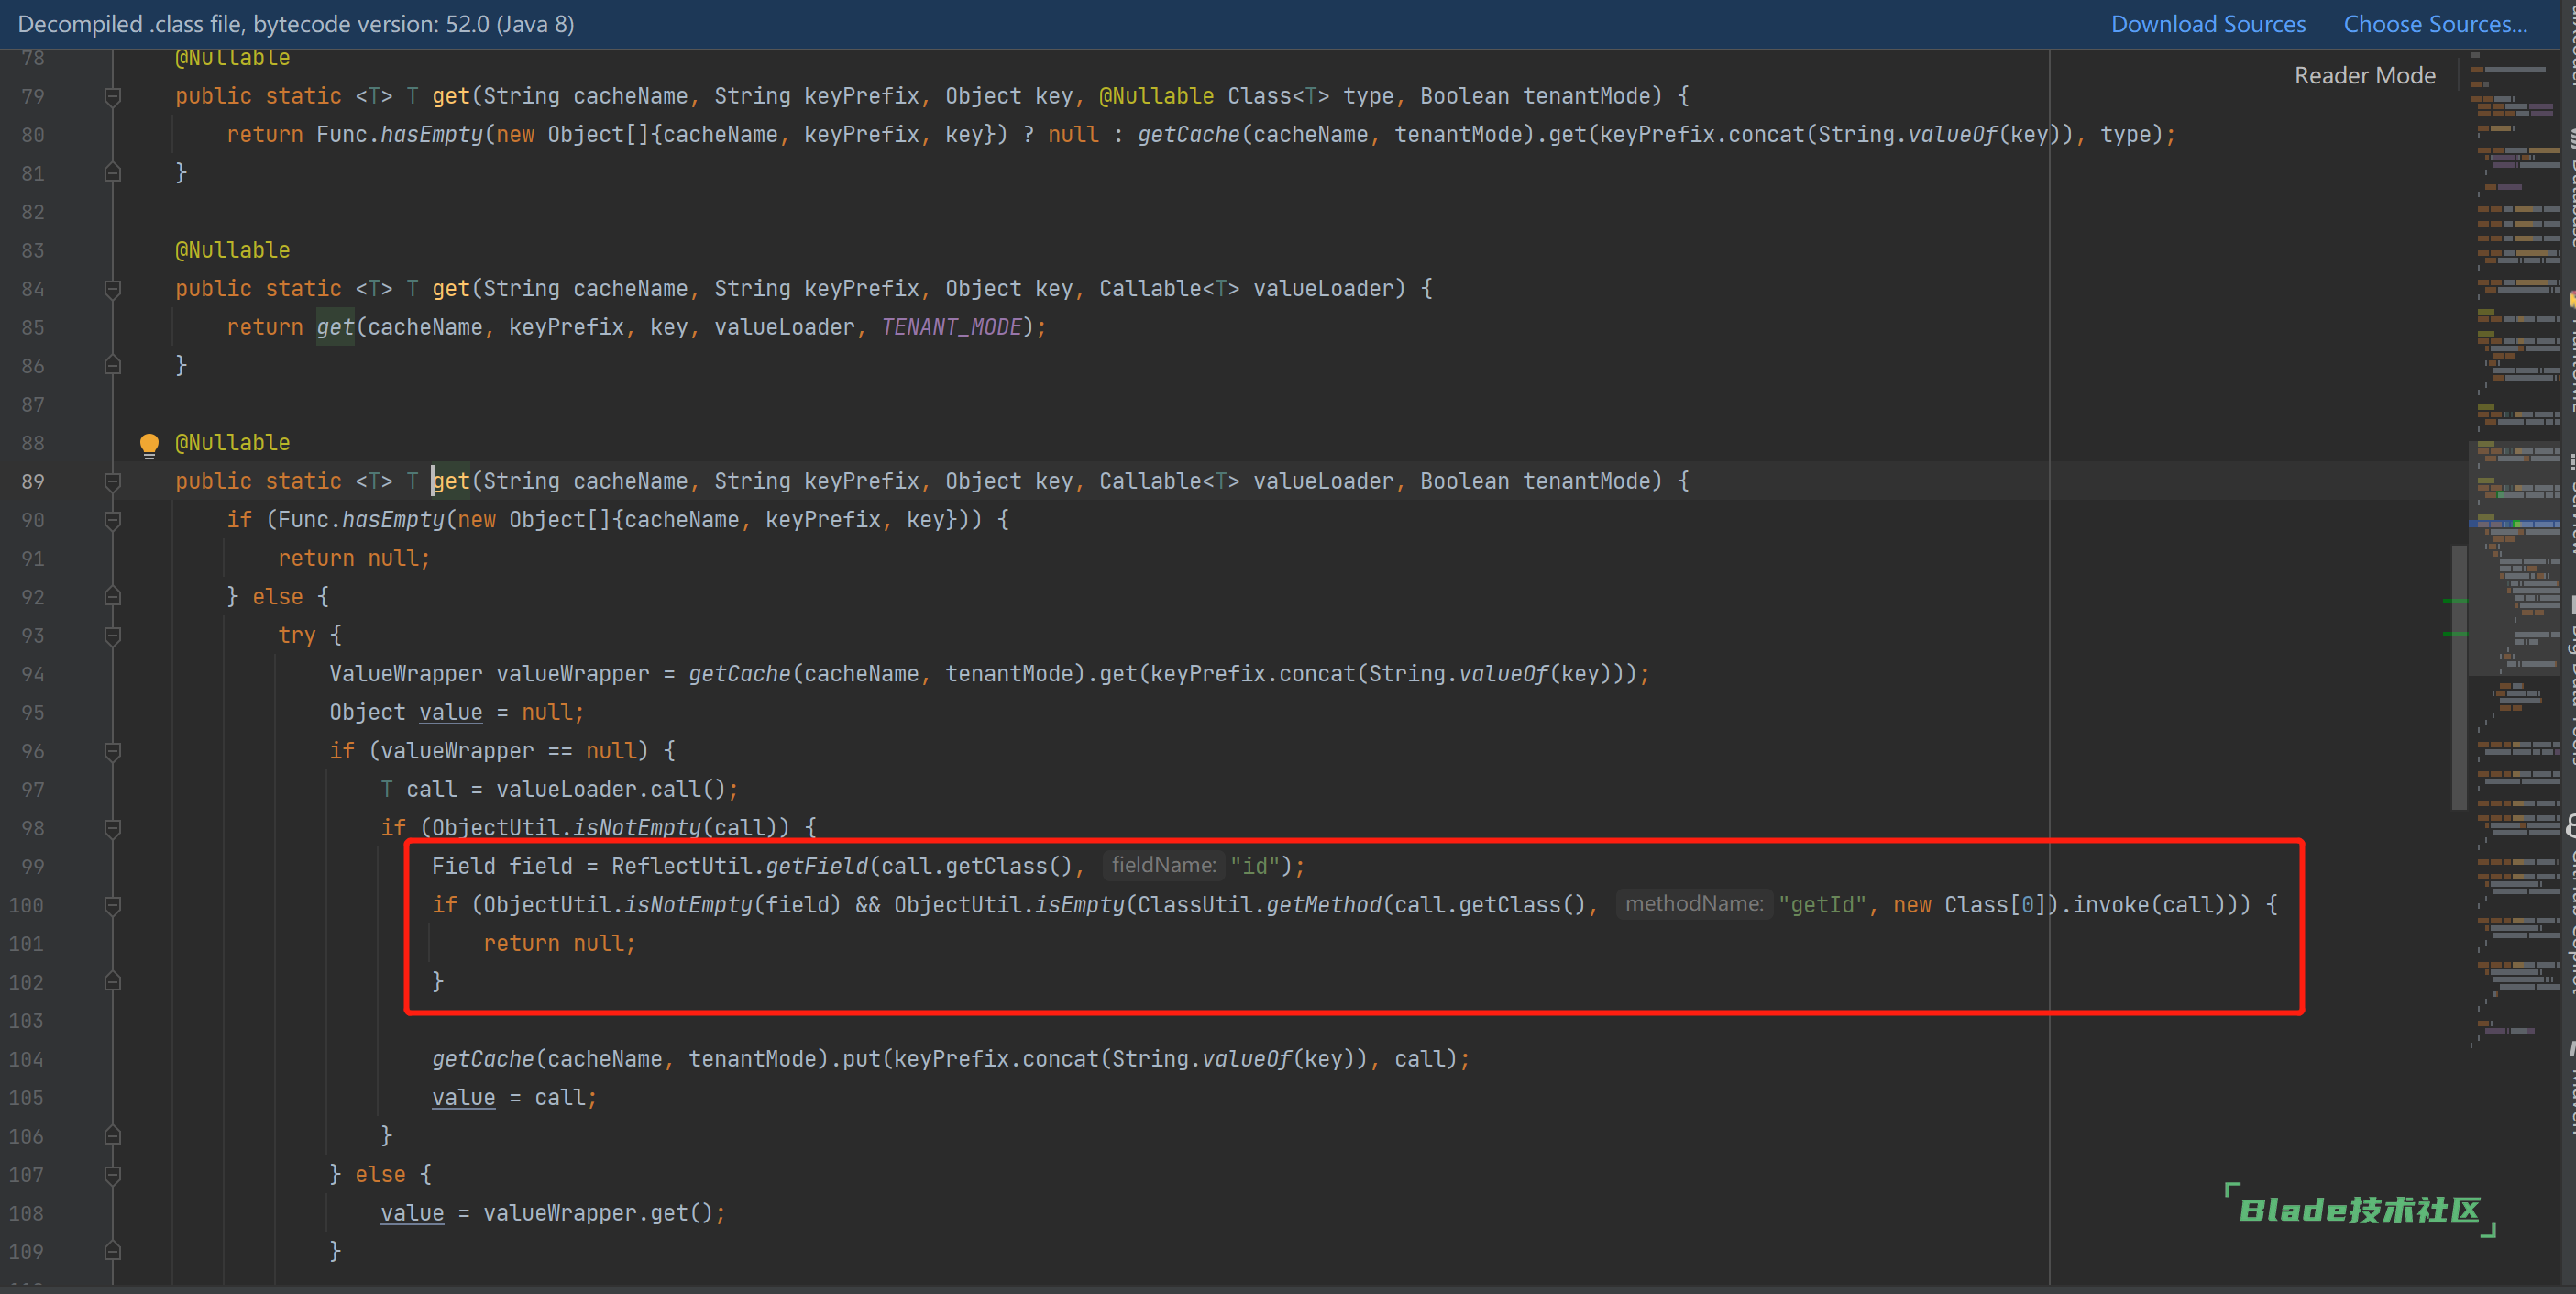The height and width of the screenshot is (1294, 2576).
Task: Click line number 99 in the gutter
Action: pyautogui.click(x=32, y=867)
